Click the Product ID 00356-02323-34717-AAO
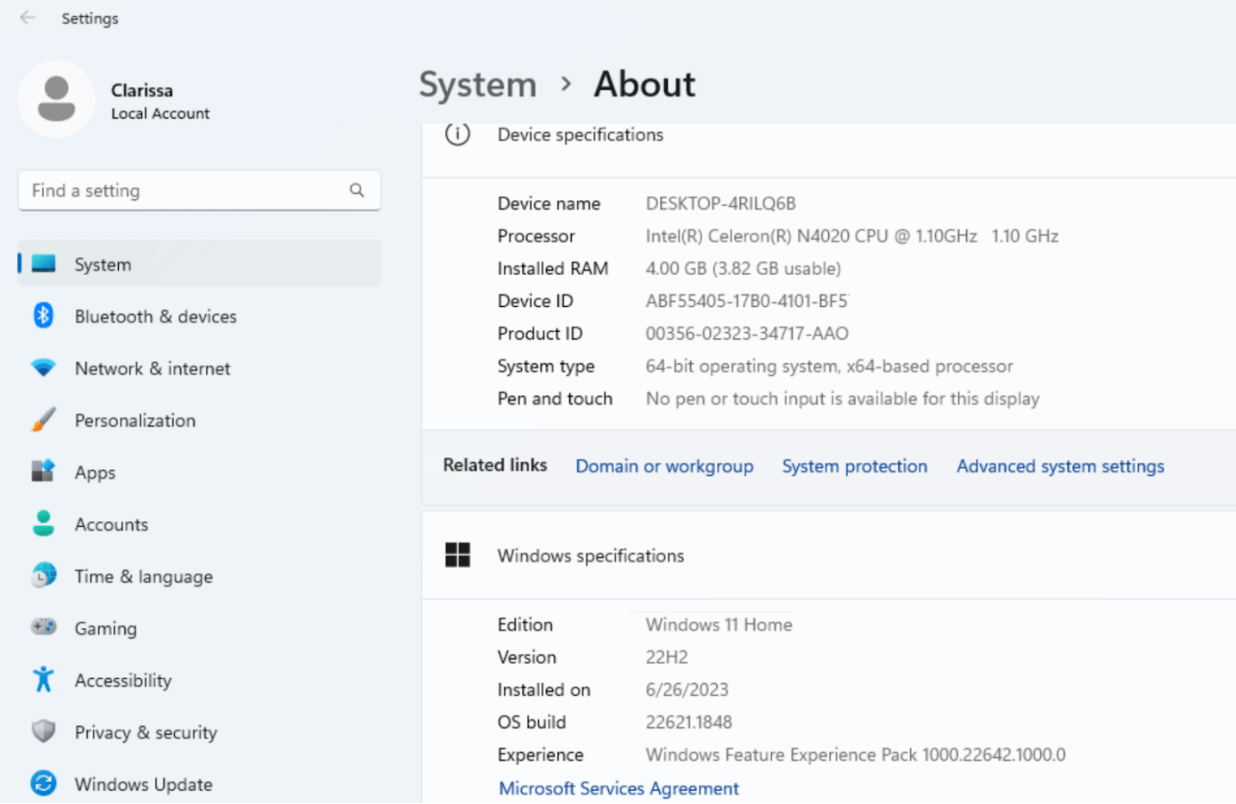This screenshot has width=1236, height=804. click(x=747, y=333)
